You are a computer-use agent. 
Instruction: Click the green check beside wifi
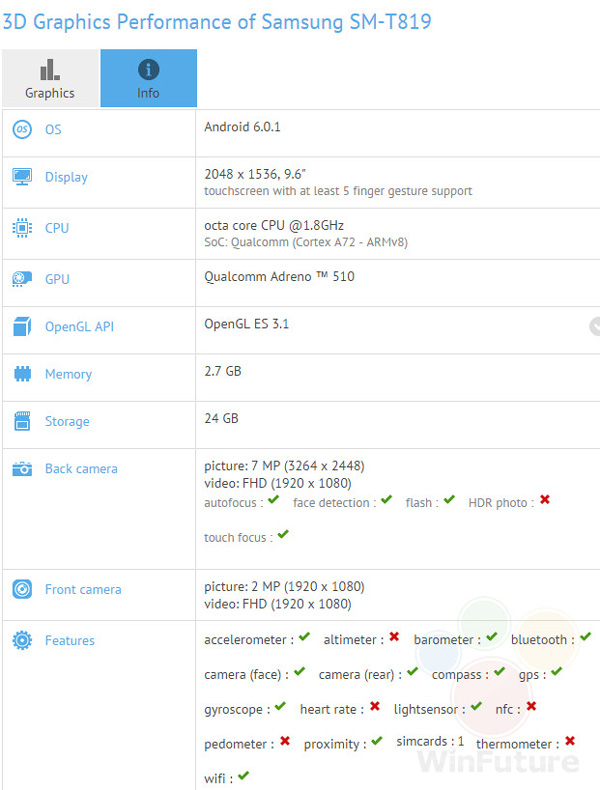(x=244, y=775)
